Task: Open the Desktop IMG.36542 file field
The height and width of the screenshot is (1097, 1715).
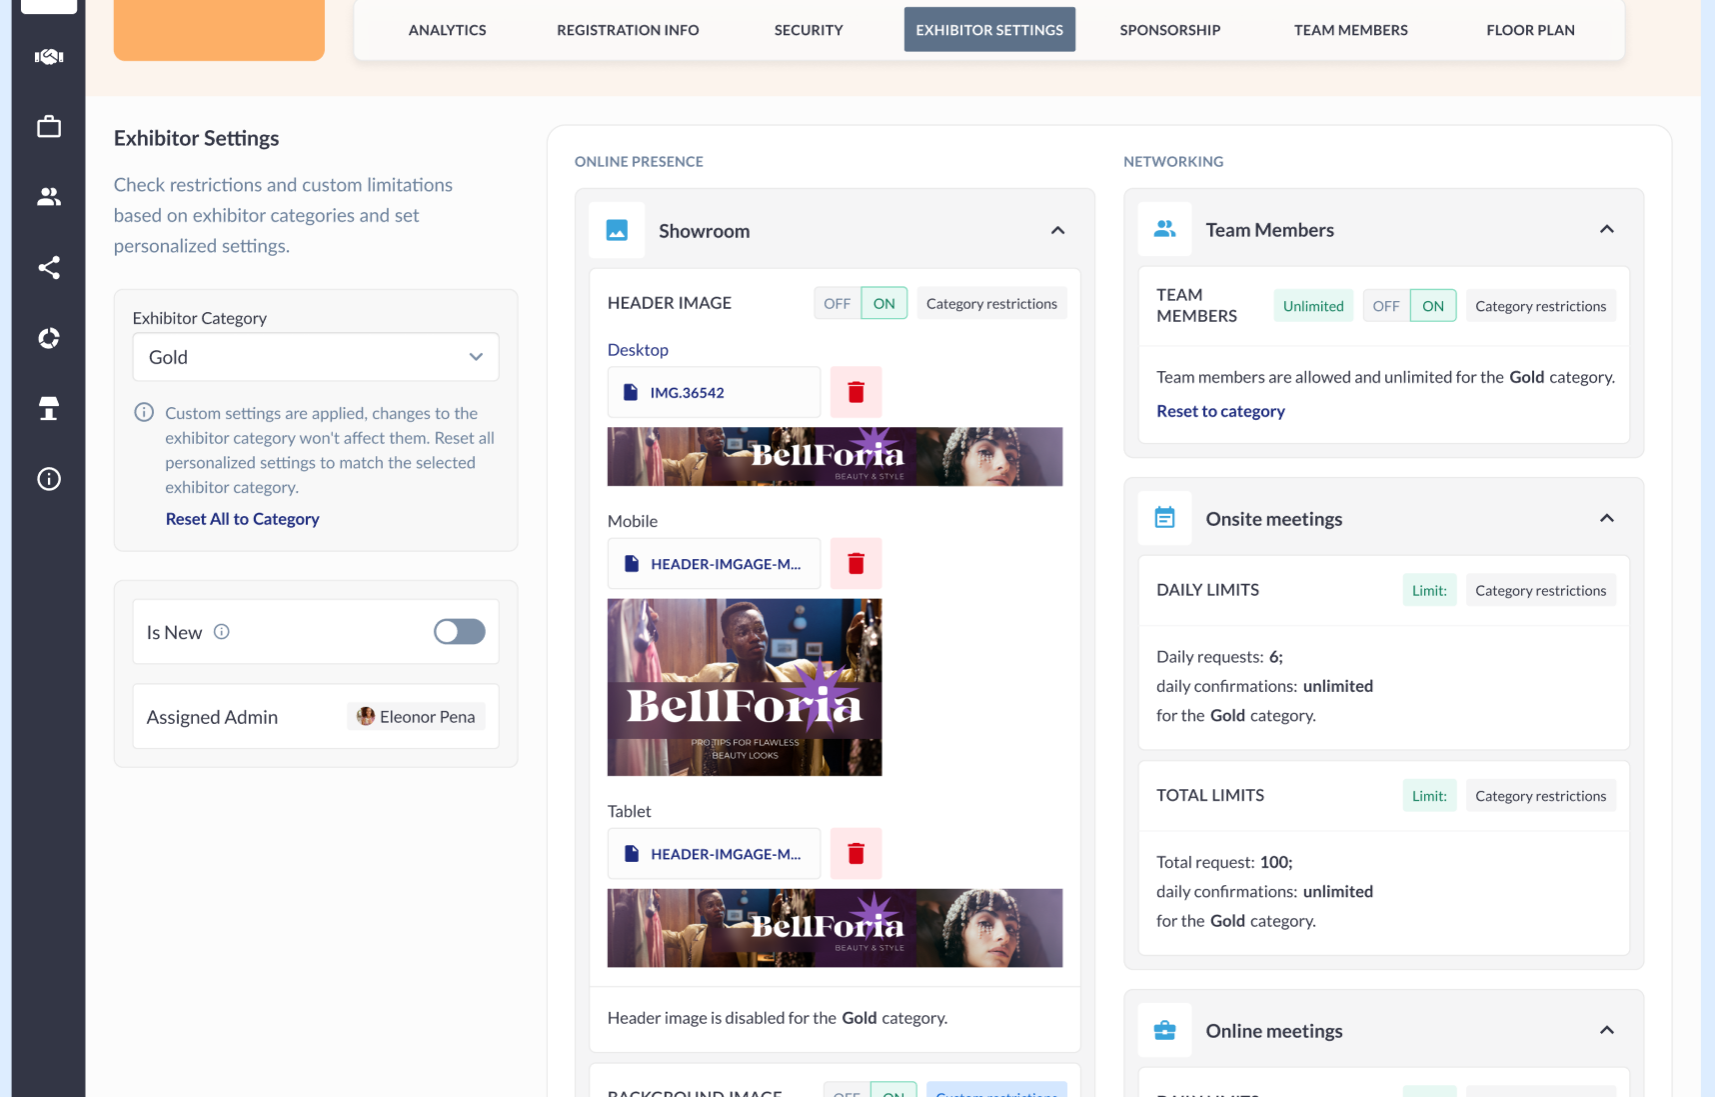Action: tap(714, 392)
